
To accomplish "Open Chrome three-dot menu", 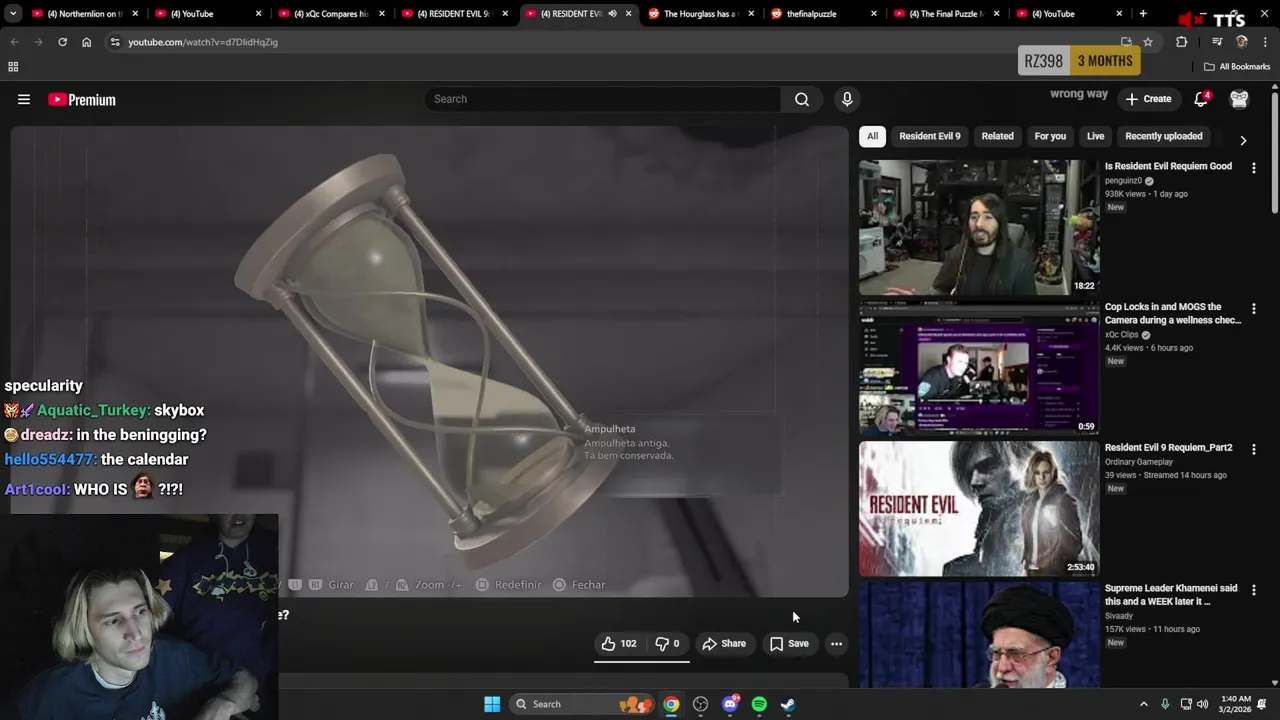I will pyautogui.click(x=1265, y=42).
